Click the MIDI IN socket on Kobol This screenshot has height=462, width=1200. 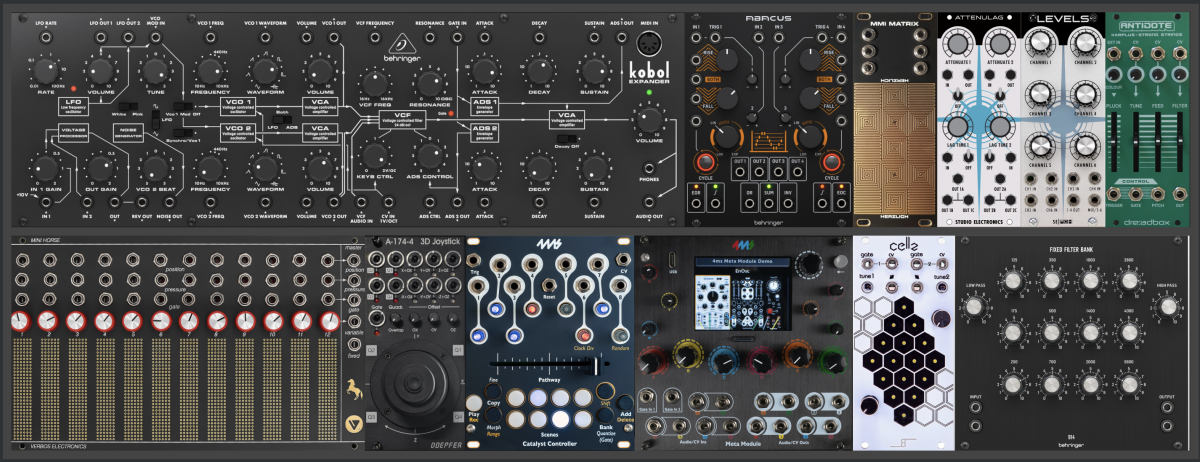649,44
